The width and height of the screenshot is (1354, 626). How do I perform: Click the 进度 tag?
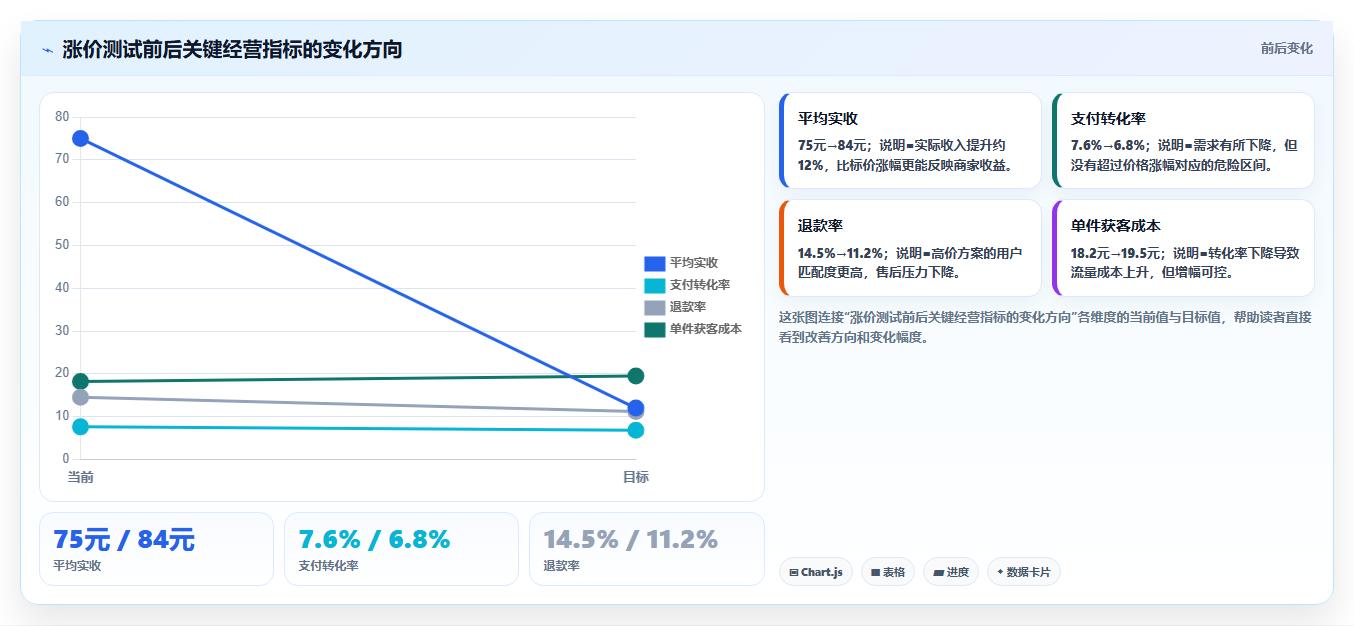click(x=951, y=572)
